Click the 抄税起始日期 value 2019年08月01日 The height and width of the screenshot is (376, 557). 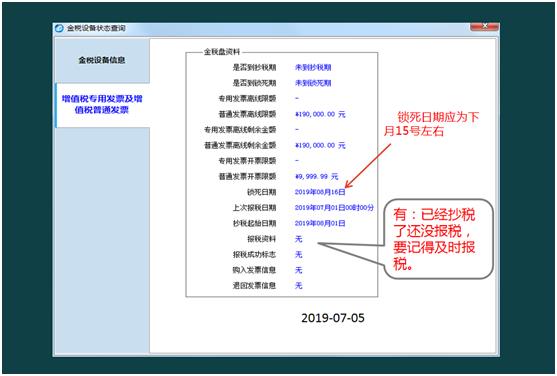tap(320, 224)
